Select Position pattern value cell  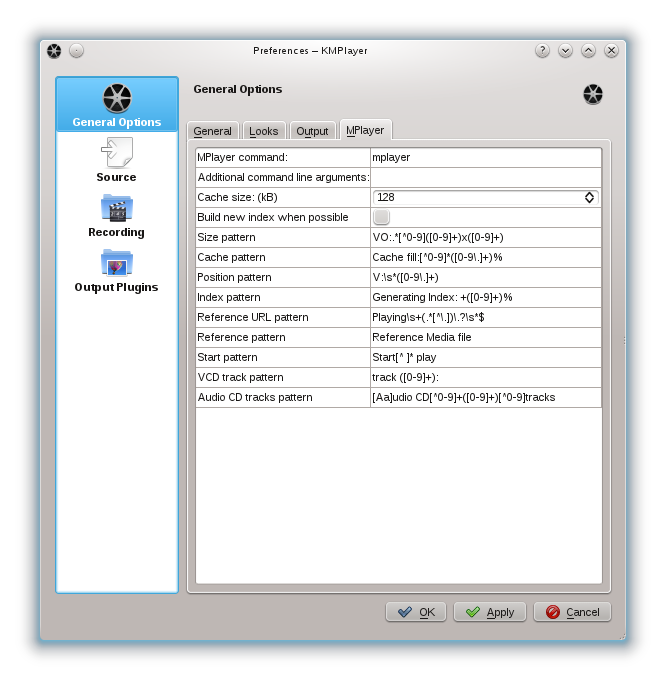pos(486,277)
